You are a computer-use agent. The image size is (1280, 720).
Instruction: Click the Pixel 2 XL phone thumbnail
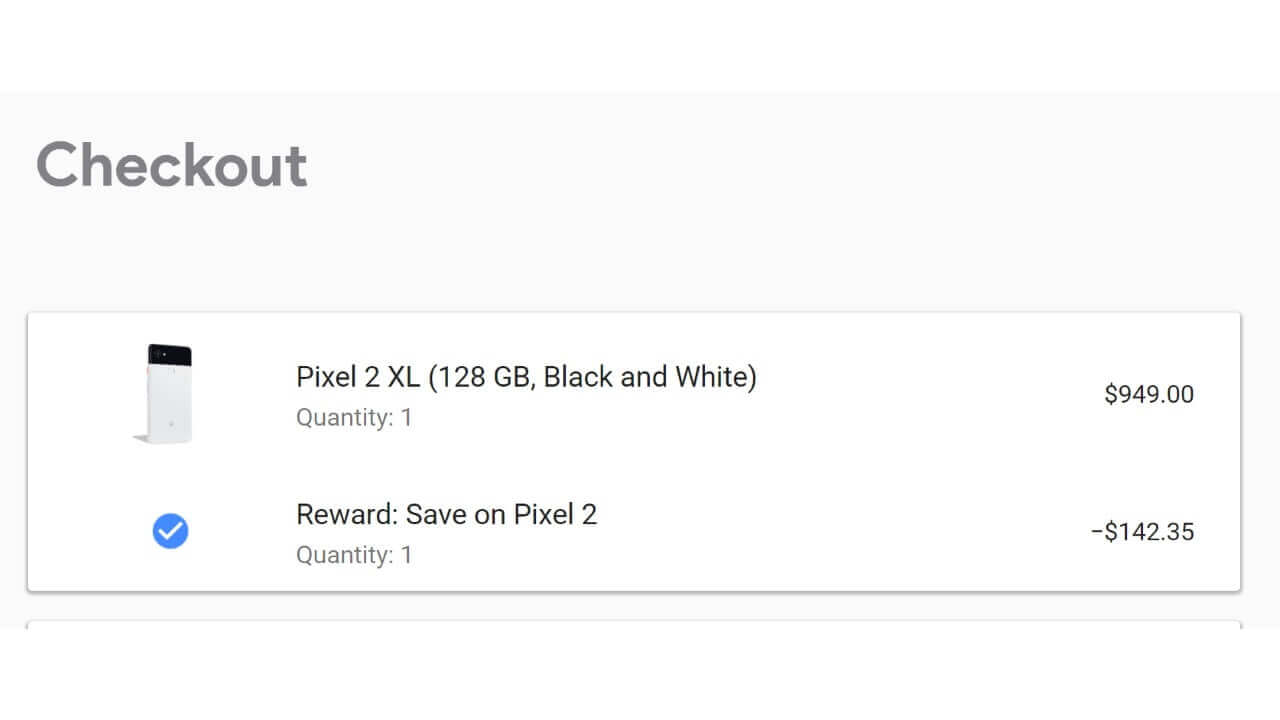(165, 394)
